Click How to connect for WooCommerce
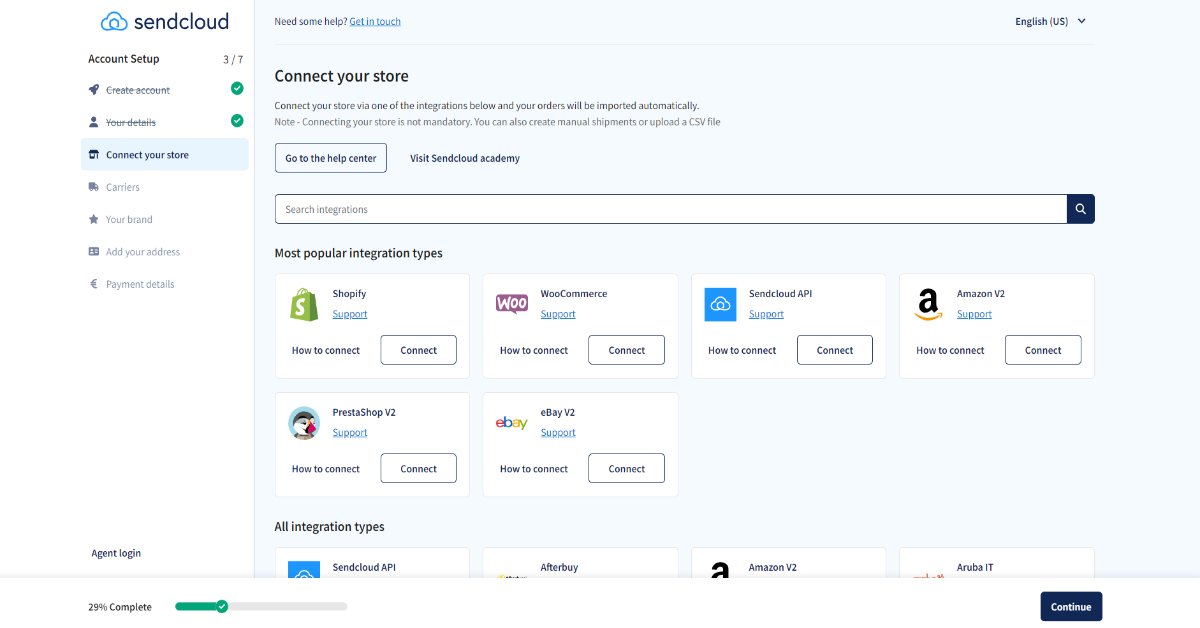The height and width of the screenshot is (628, 1200). point(534,351)
